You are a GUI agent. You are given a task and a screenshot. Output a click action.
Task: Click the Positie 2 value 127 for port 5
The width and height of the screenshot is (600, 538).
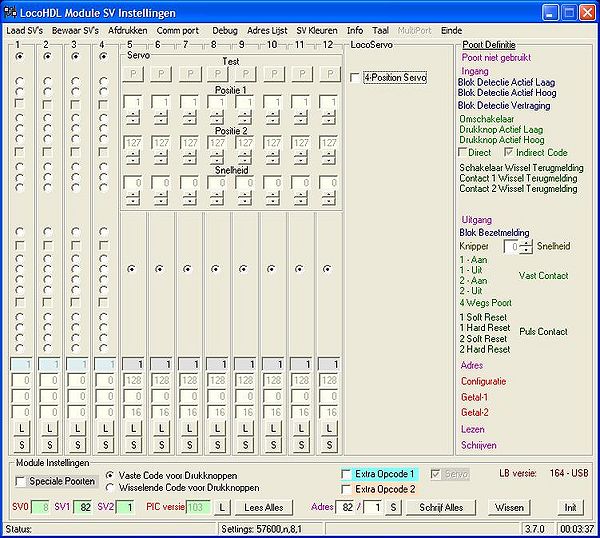point(133,143)
